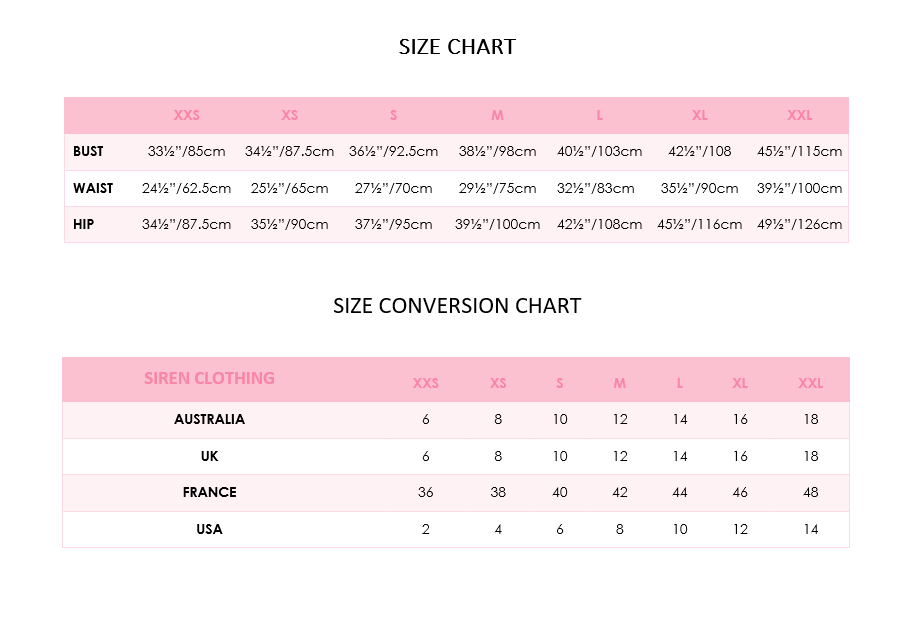This screenshot has width=924, height=617.
Task: Click the BUST row label
Action: pyautogui.click(x=88, y=151)
